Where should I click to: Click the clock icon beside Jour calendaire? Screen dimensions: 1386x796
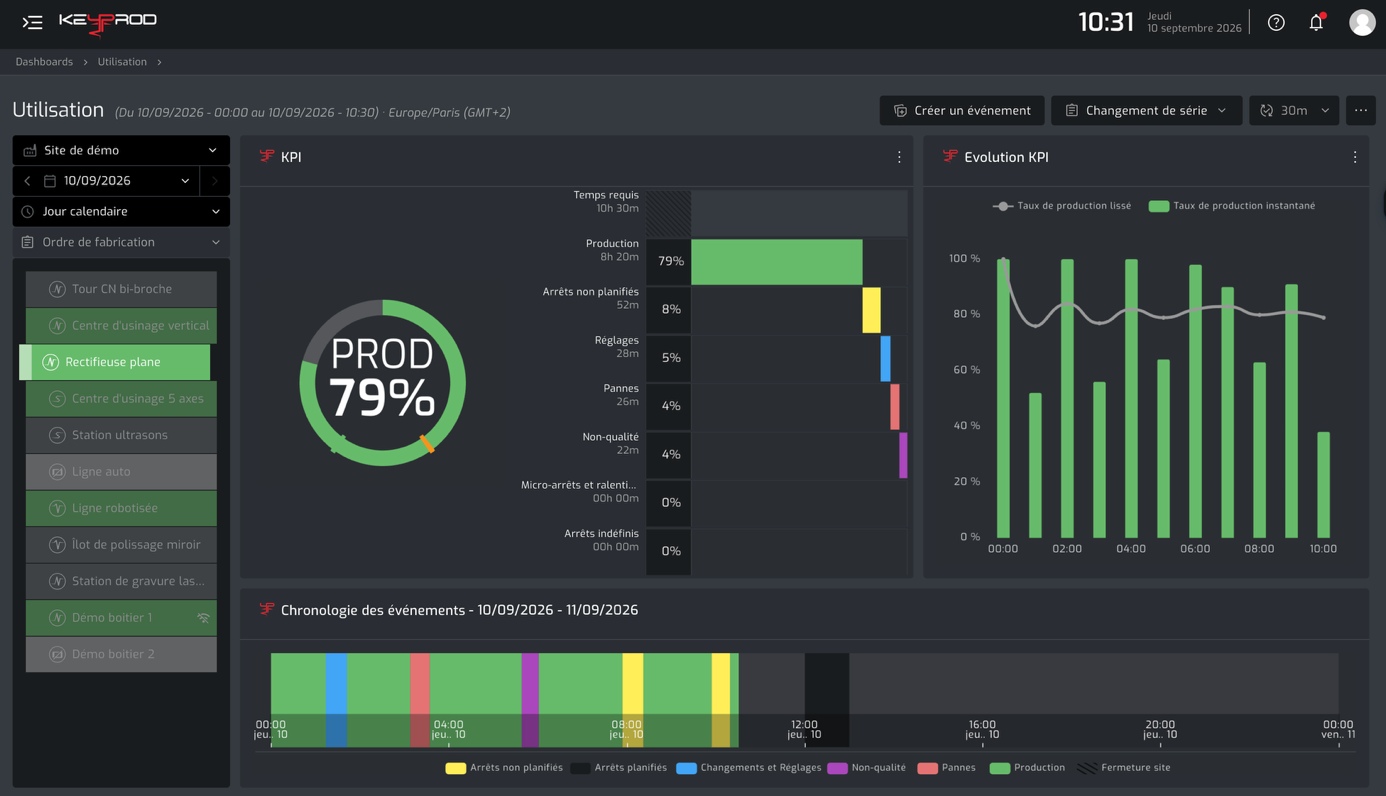point(28,212)
